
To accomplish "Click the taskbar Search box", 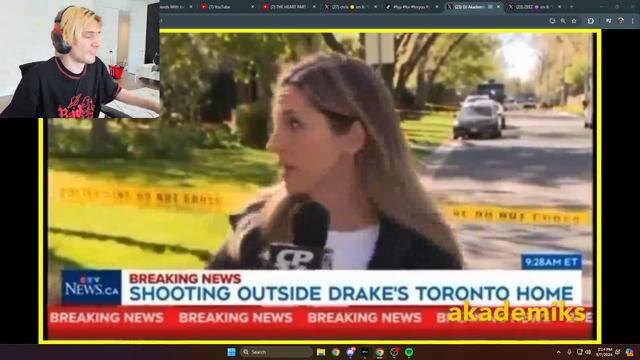I will [x=276, y=352].
